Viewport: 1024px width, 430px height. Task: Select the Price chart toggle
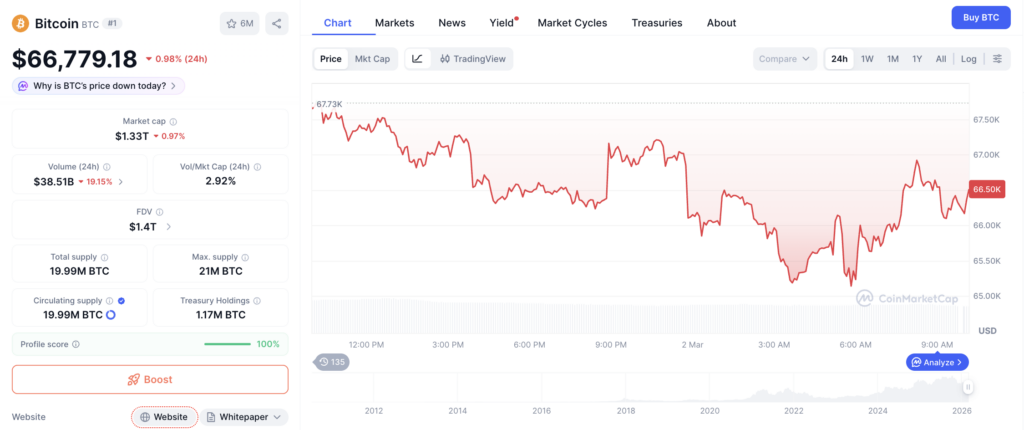coord(330,59)
